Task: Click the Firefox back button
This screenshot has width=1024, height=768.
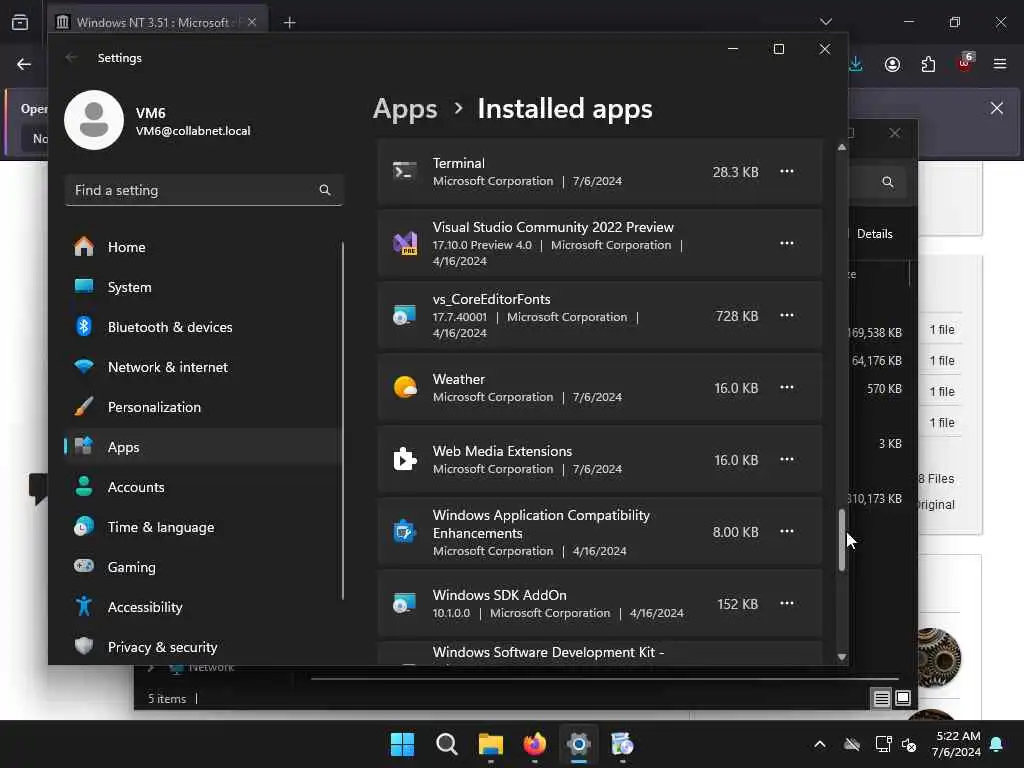Action: click(24, 64)
